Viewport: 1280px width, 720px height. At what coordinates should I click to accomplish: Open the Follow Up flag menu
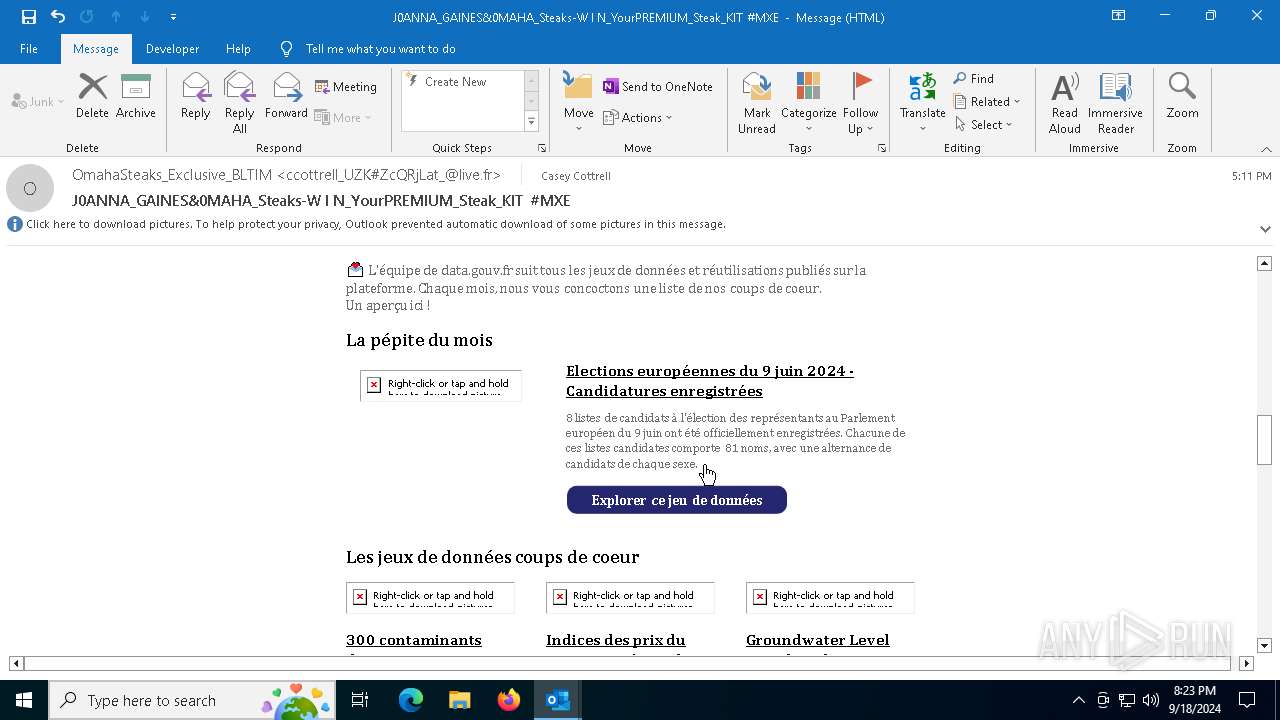point(860,102)
